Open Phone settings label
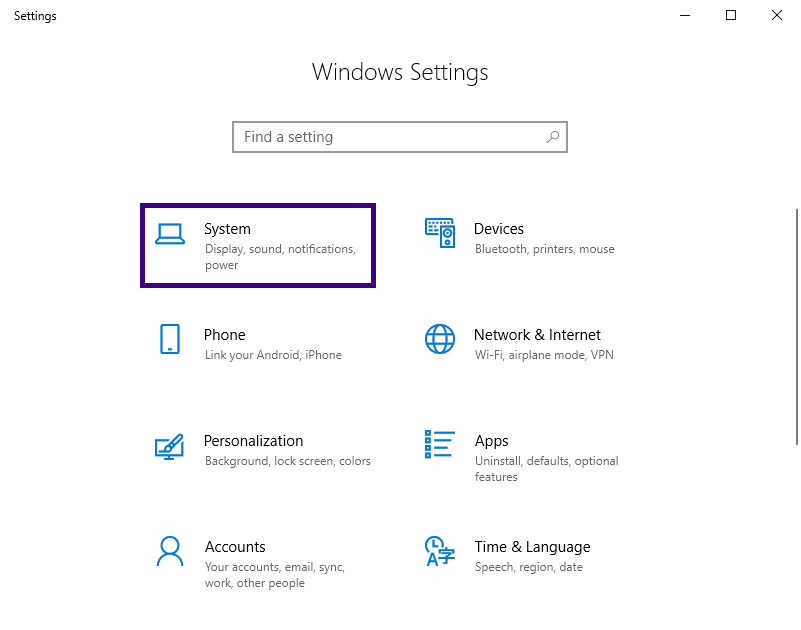 [x=224, y=335]
